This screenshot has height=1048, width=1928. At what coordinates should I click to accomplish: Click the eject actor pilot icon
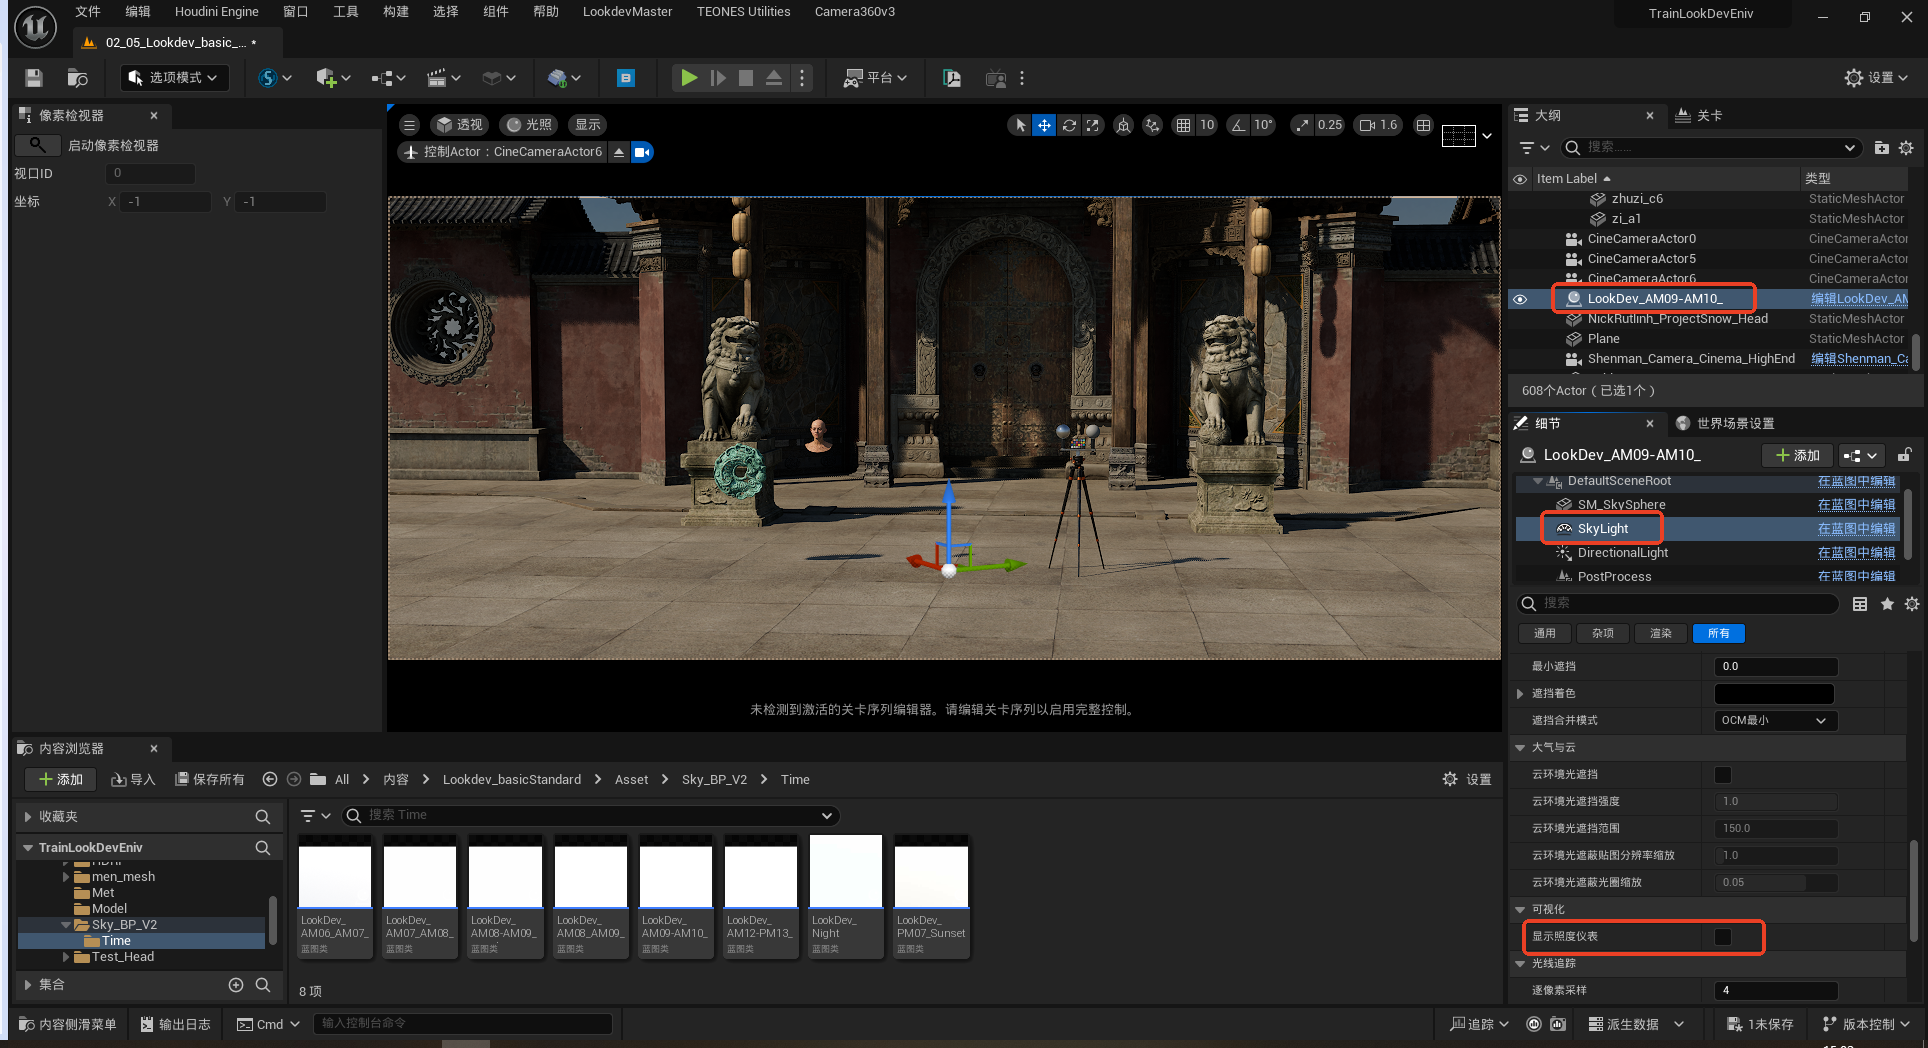[619, 152]
